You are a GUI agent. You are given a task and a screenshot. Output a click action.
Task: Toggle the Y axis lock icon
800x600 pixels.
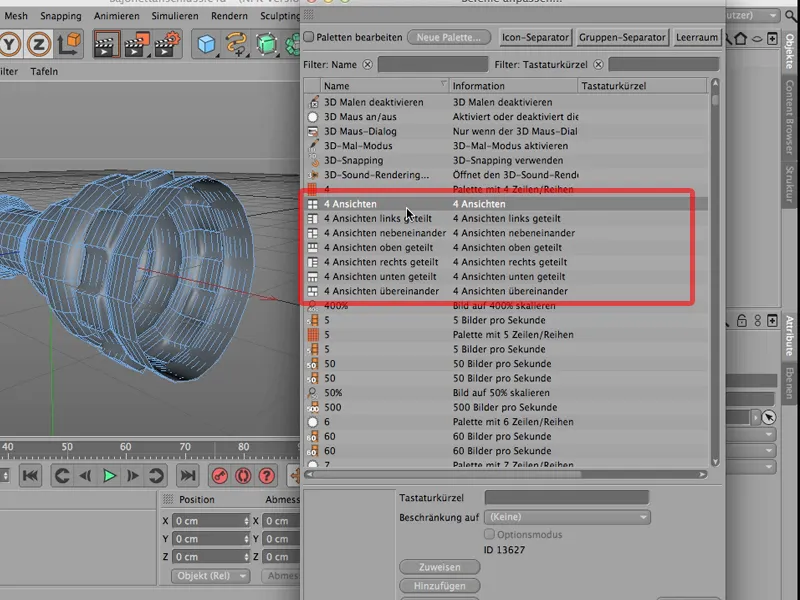[x=10, y=44]
